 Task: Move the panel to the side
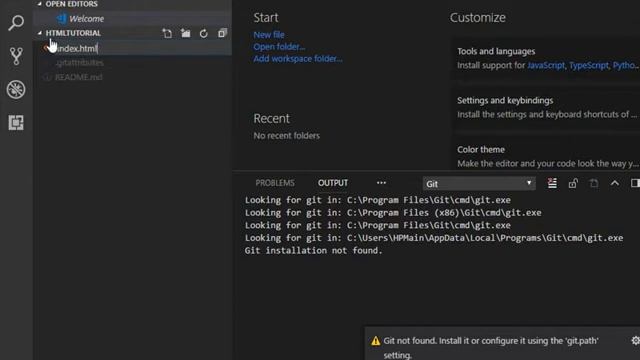click(635, 183)
